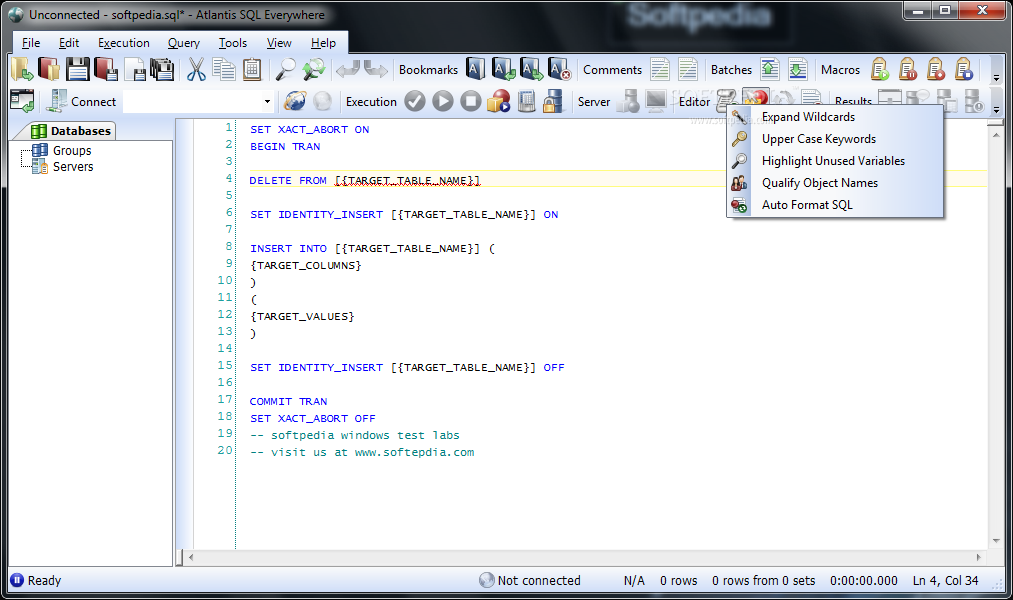Viewport: 1013px width, 600px height.
Task: Click the Editor scroll script icon
Action: [726, 100]
